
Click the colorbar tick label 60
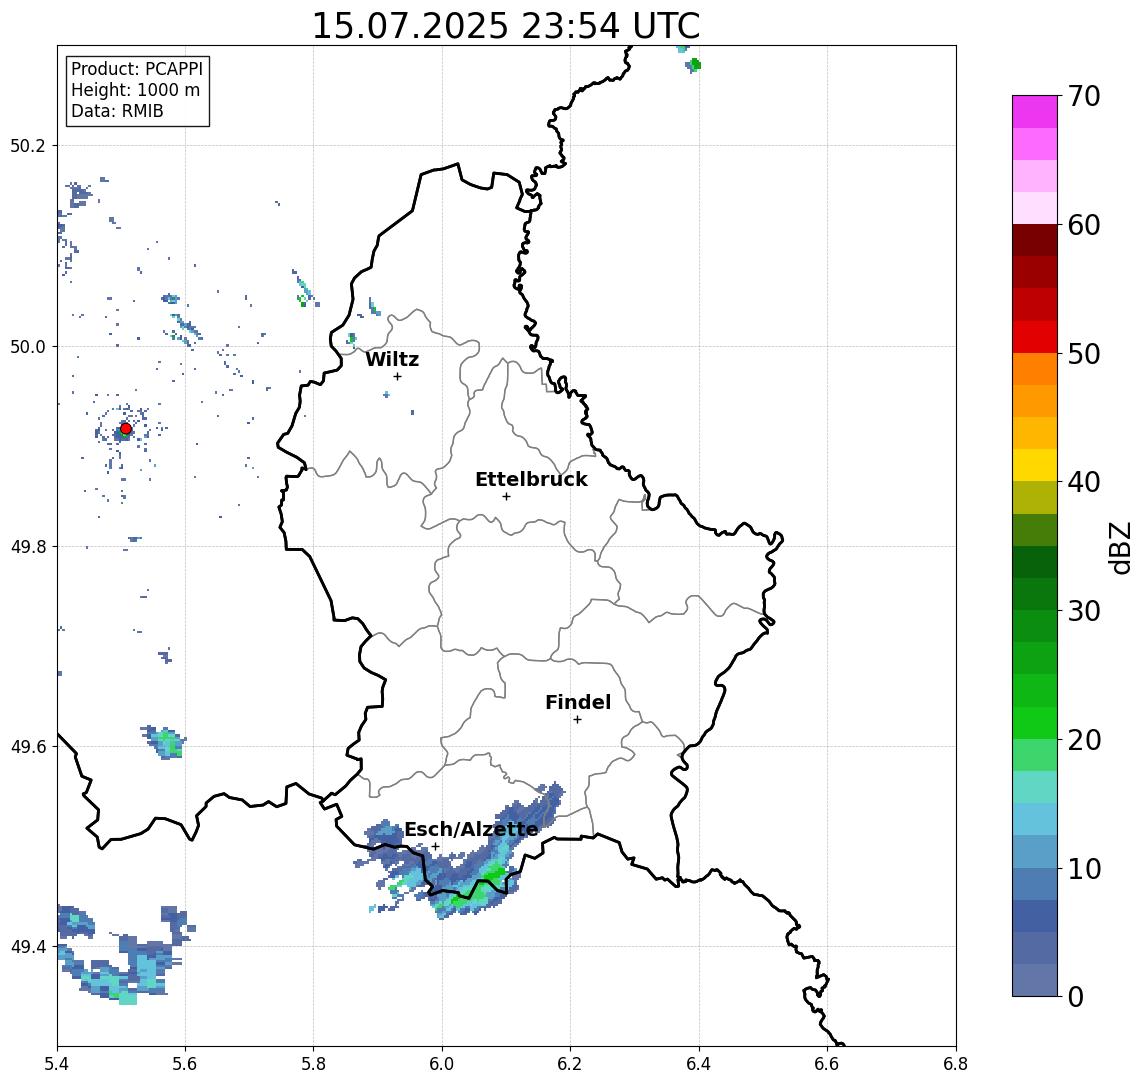(1084, 226)
